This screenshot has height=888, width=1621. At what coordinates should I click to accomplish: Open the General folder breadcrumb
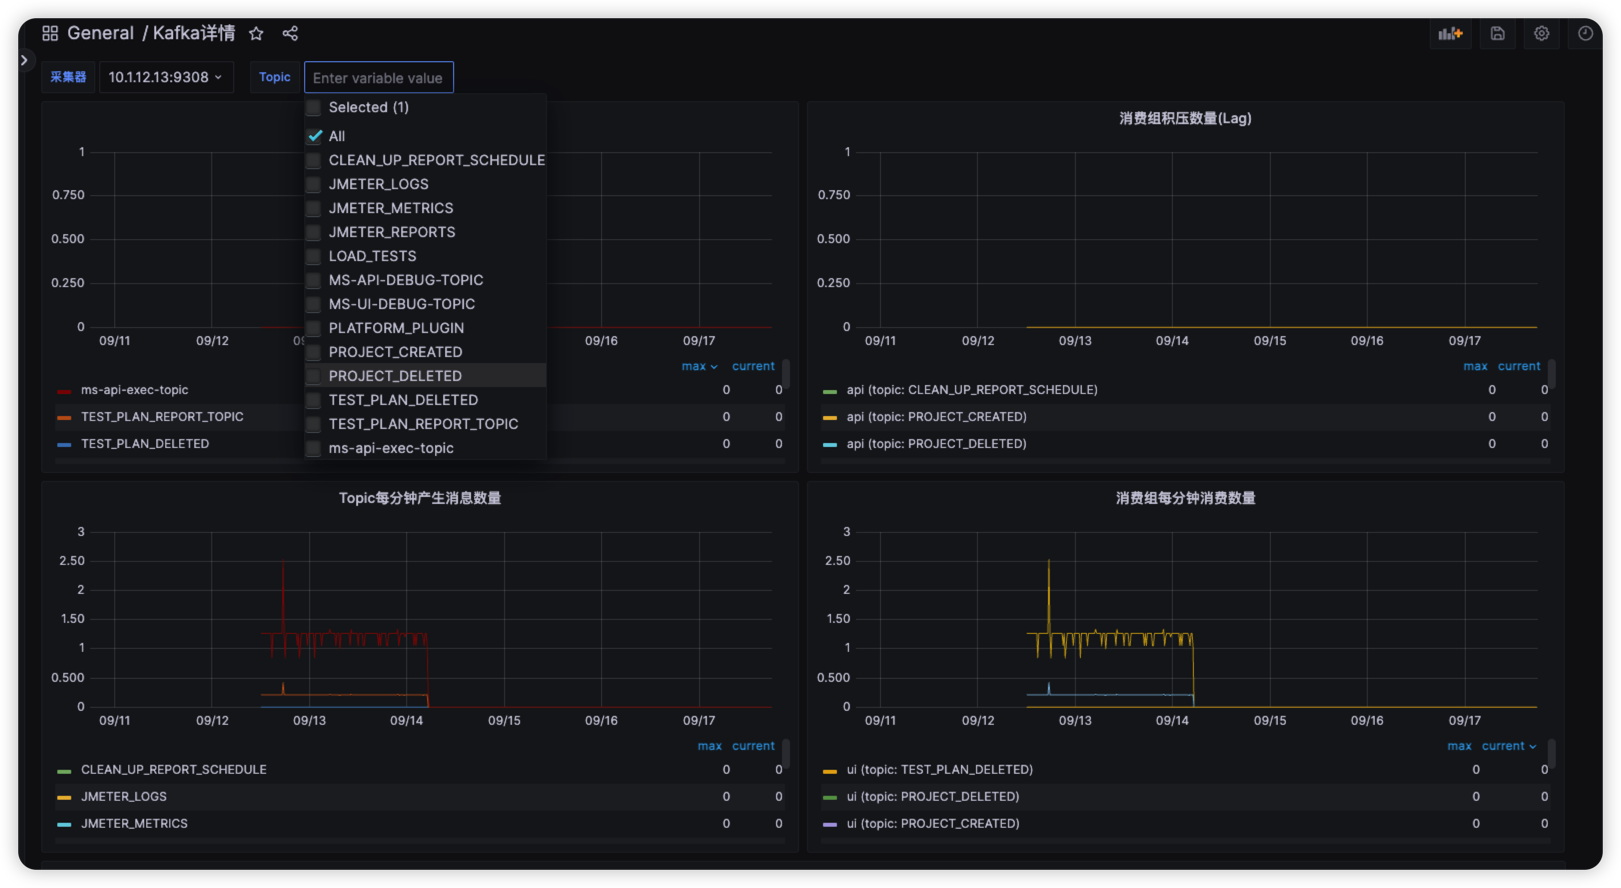[100, 33]
